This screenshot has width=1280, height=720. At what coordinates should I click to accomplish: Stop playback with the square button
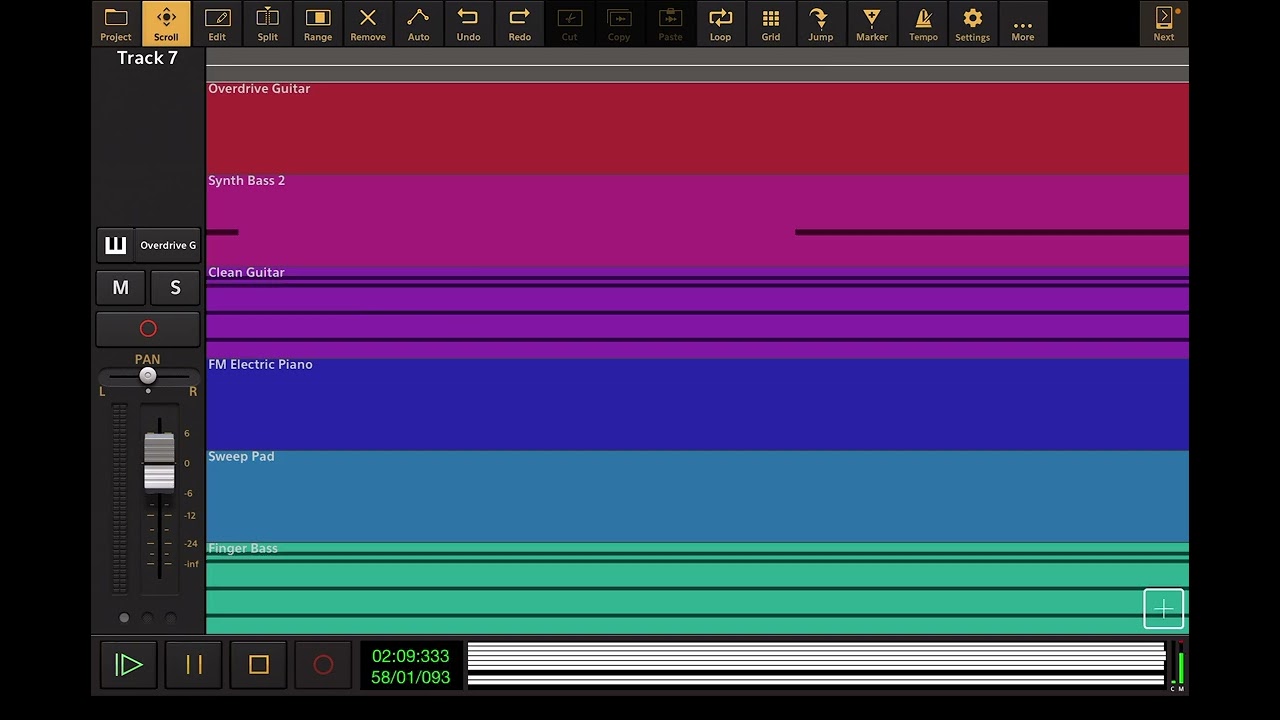click(259, 665)
